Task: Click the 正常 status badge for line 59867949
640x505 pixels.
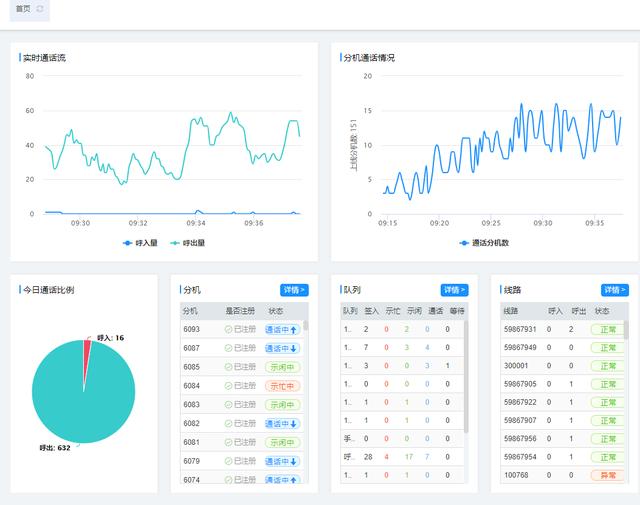Action: point(607,348)
